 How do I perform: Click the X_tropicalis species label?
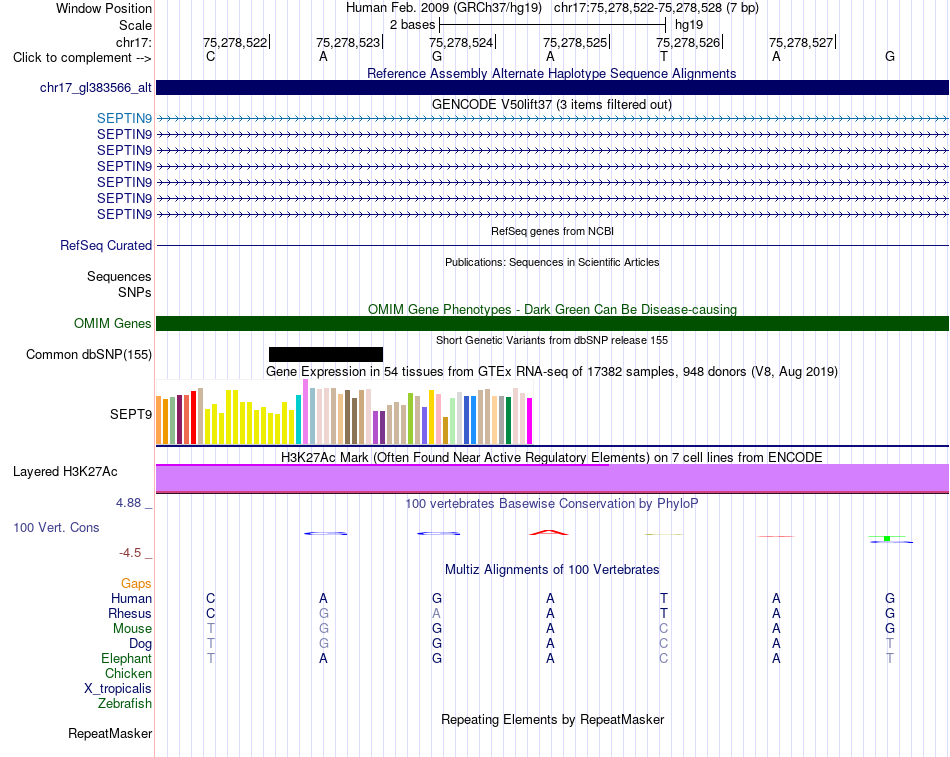118,689
